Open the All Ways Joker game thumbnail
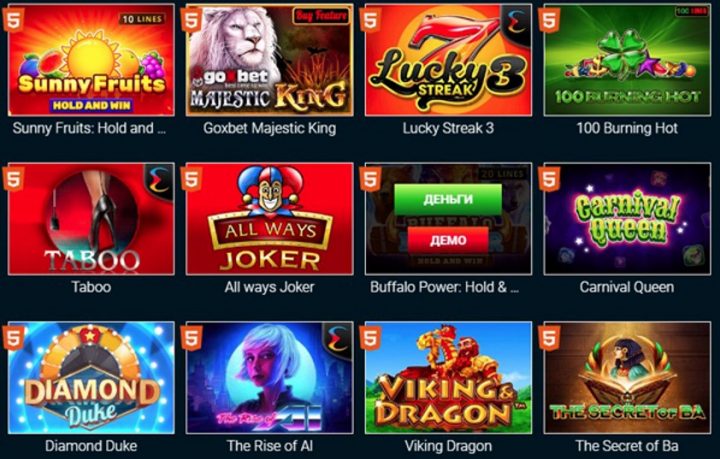 [x=270, y=219]
